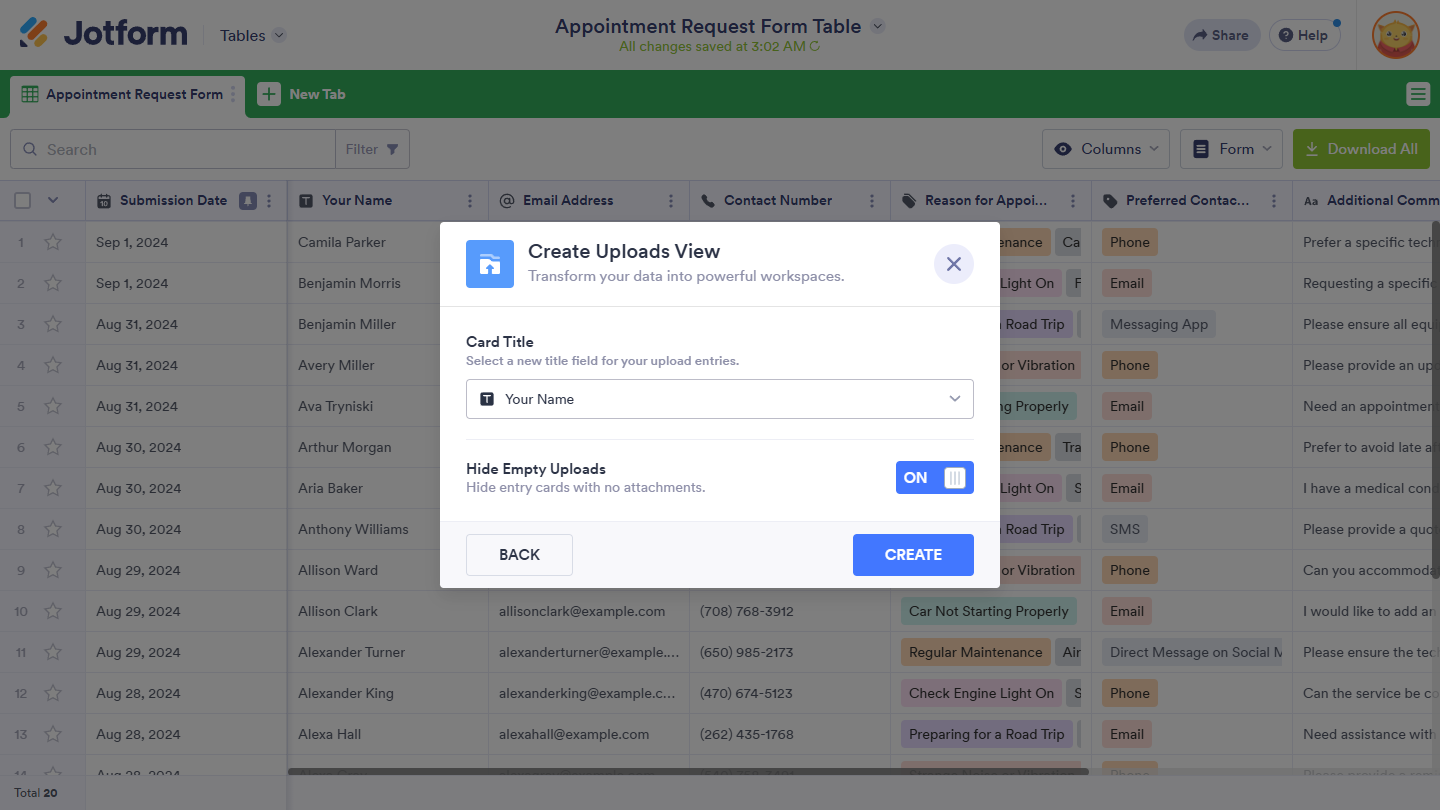Click the Share button

pos(1222,35)
